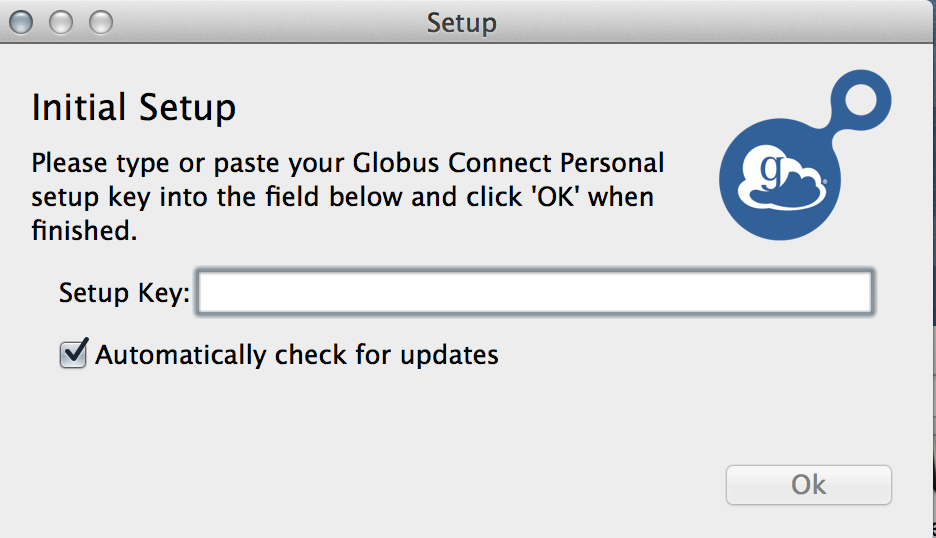
Task: Click the 'Initial Setup' heading
Action: pyautogui.click(x=134, y=107)
